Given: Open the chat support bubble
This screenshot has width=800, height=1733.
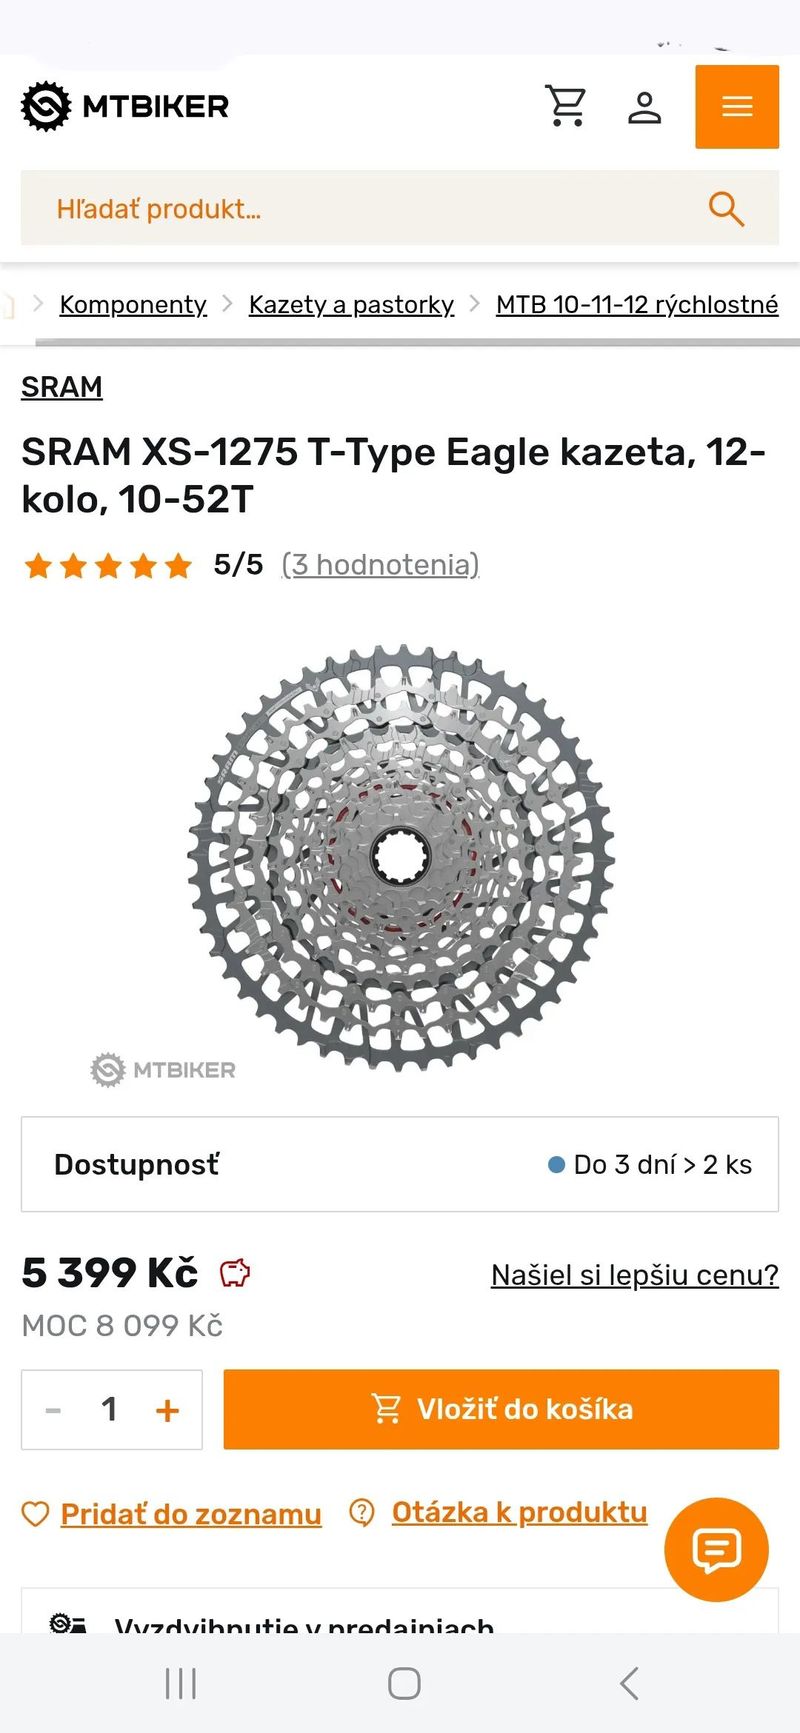Looking at the screenshot, I should pyautogui.click(x=716, y=1549).
